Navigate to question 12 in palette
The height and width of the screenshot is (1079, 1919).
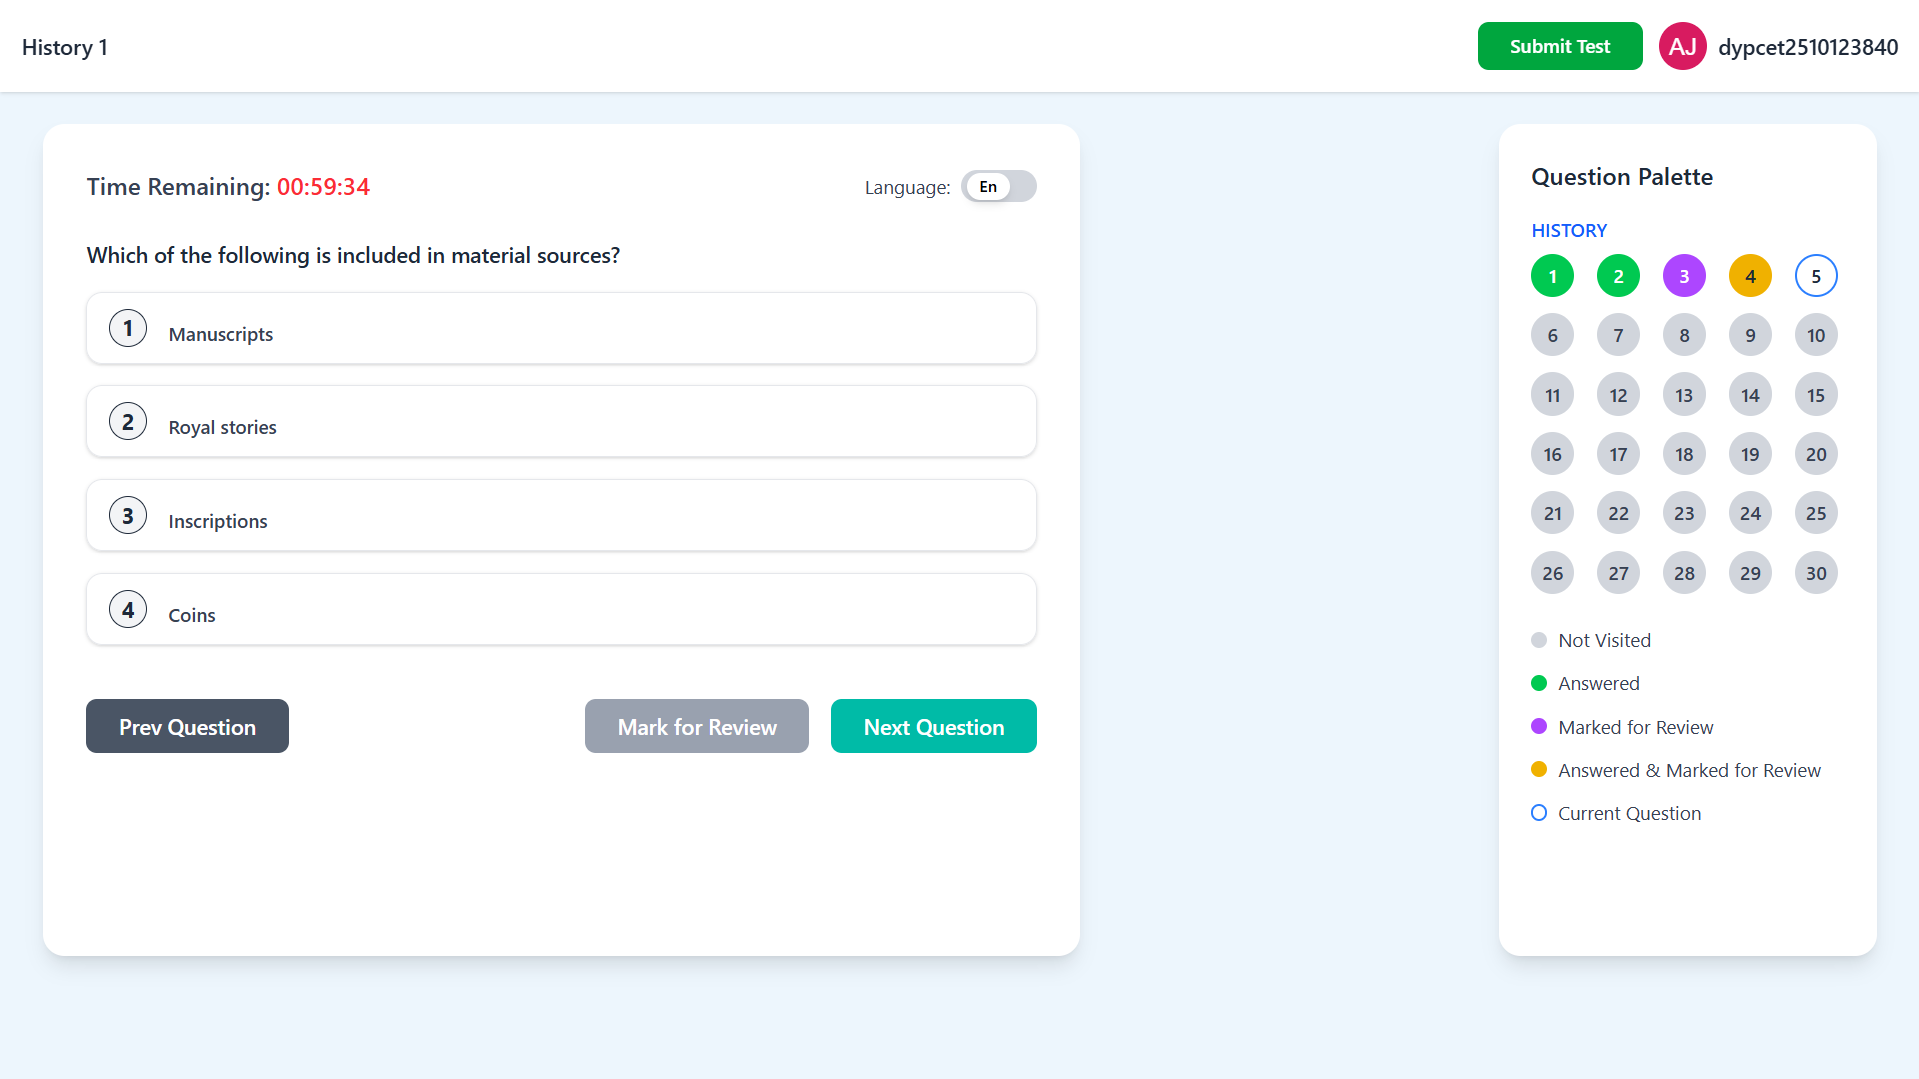pos(1618,395)
